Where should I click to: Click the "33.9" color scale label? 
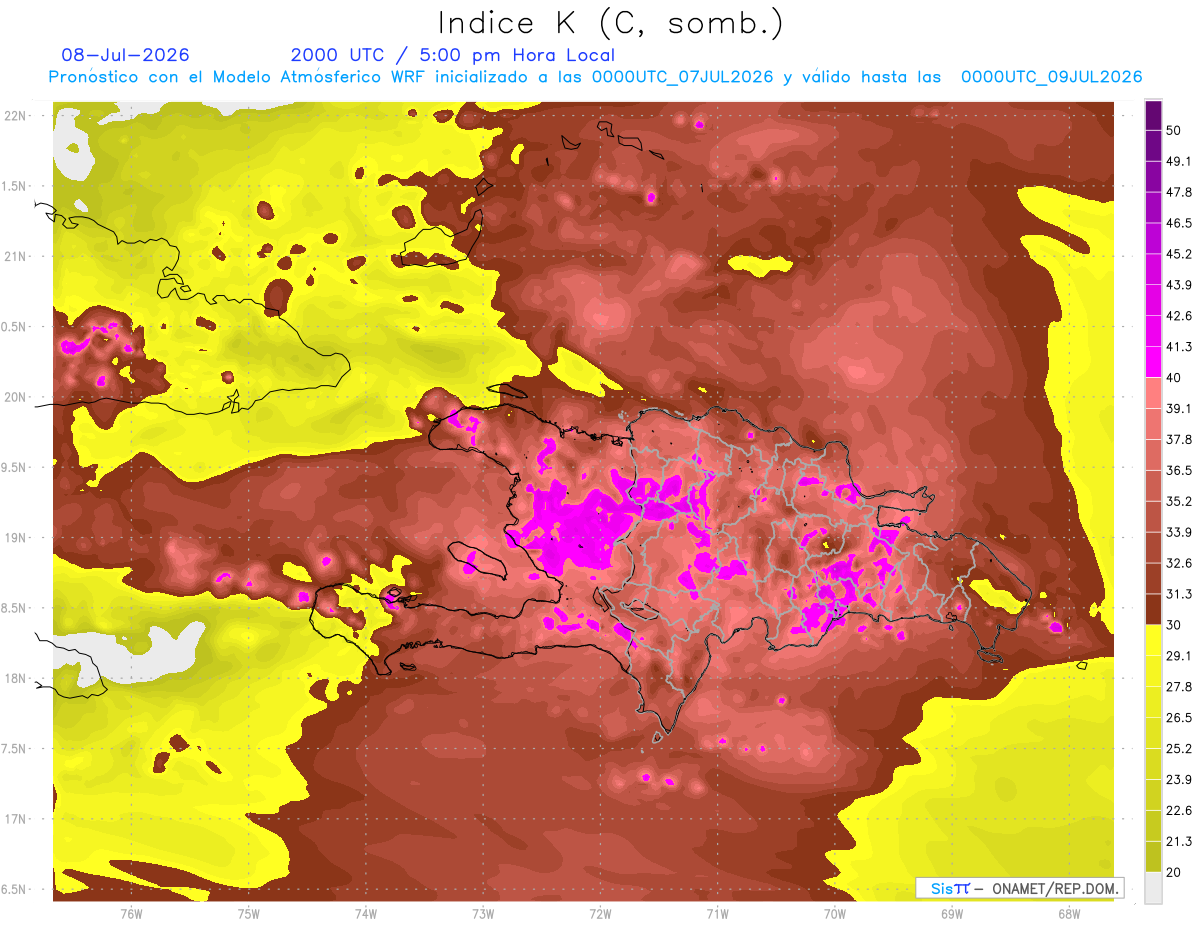point(1179,532)
